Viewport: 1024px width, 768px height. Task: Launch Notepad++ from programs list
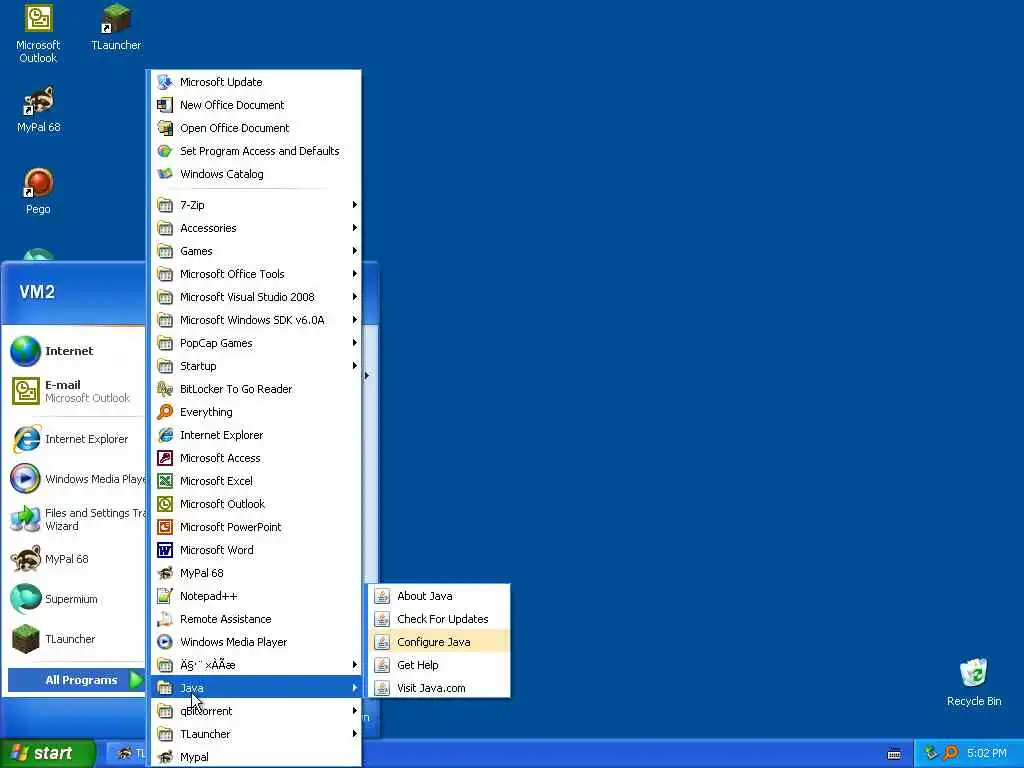[x=255, y=596]
